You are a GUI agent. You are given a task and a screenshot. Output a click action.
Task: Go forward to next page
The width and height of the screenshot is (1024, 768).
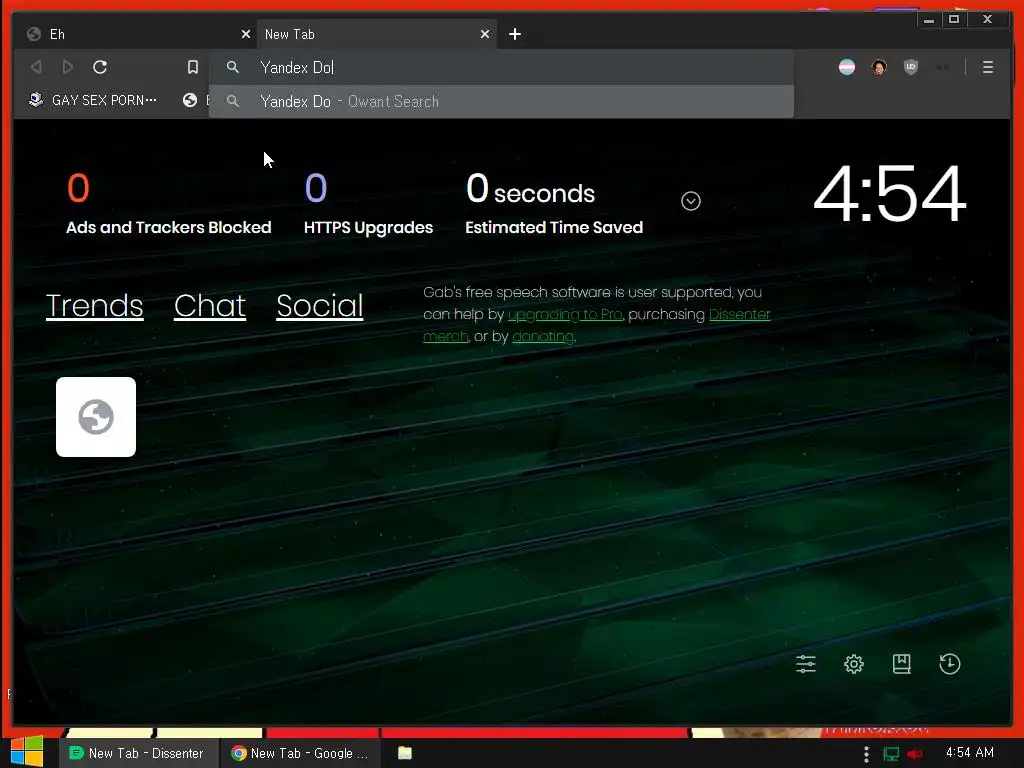[67, 67]
